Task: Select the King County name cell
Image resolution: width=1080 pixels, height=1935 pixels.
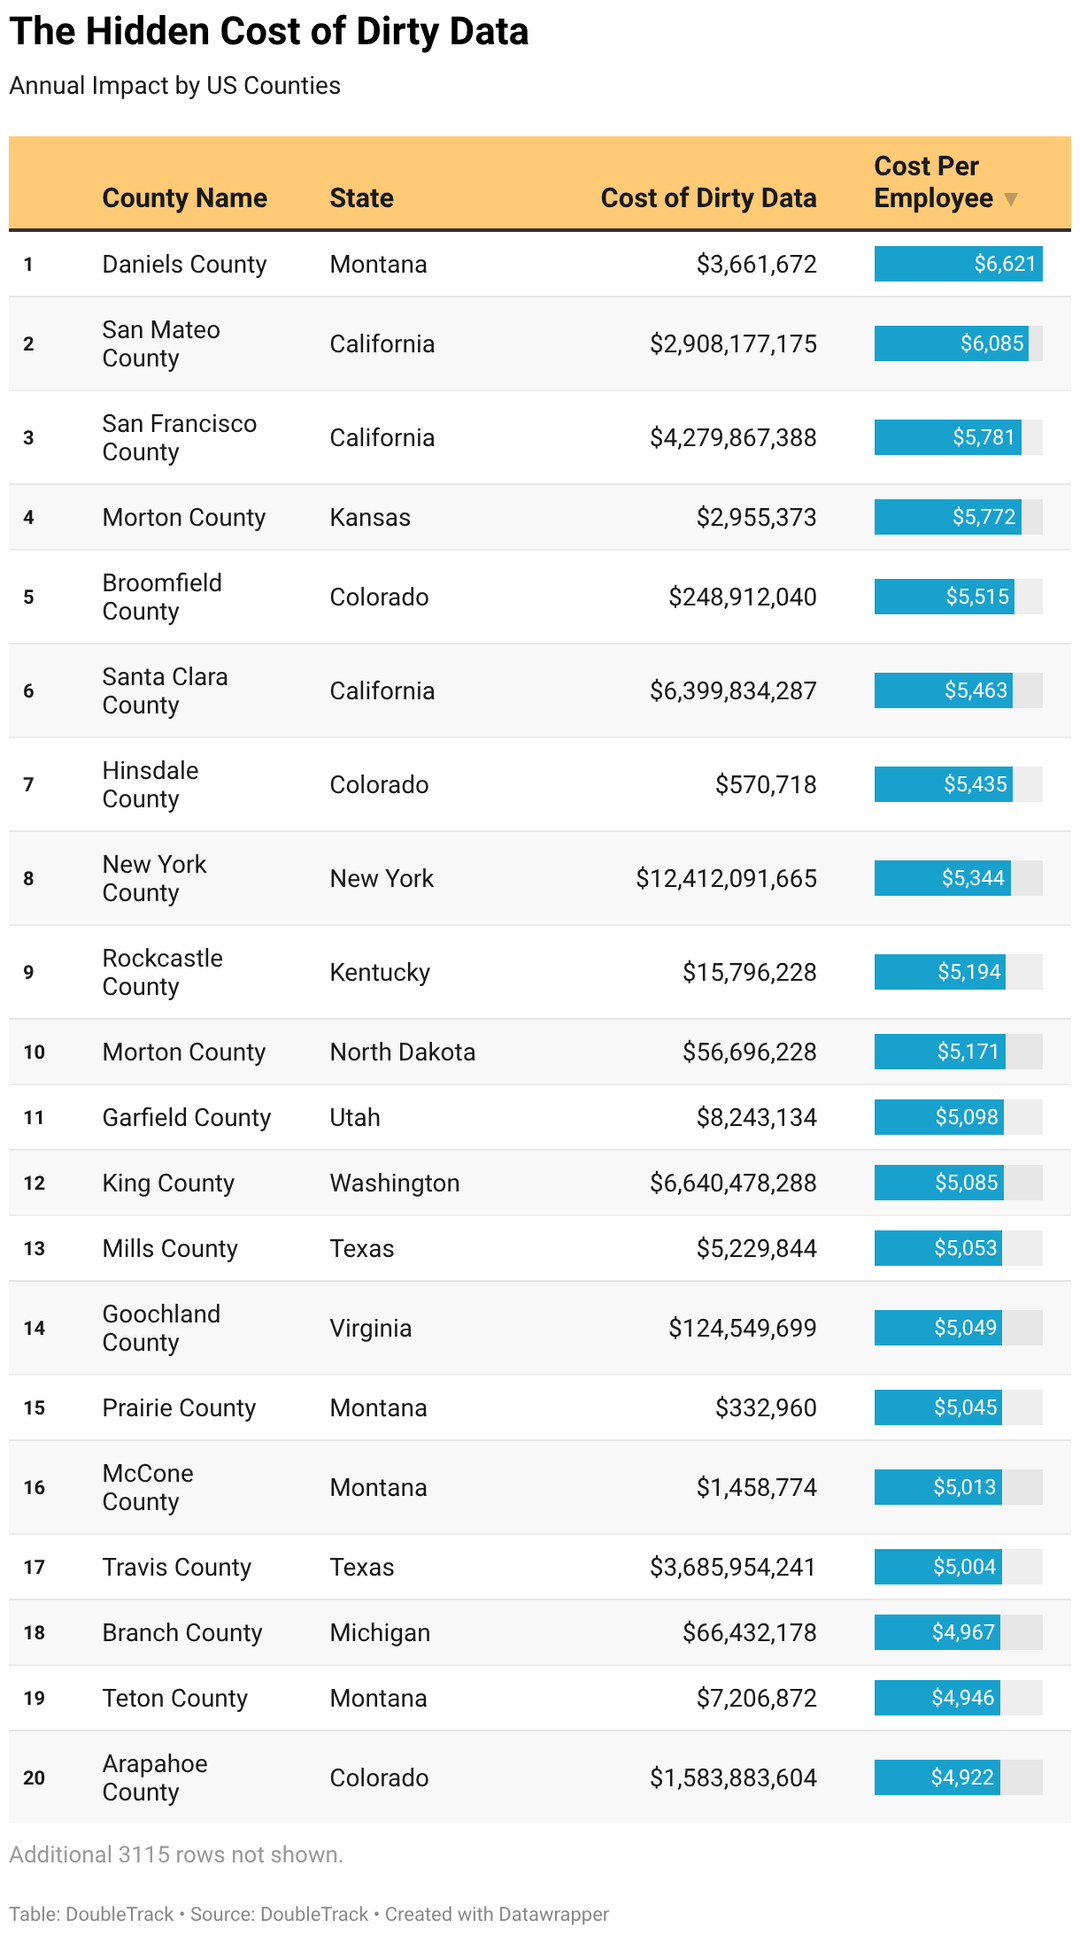Action: point(168,1183)
